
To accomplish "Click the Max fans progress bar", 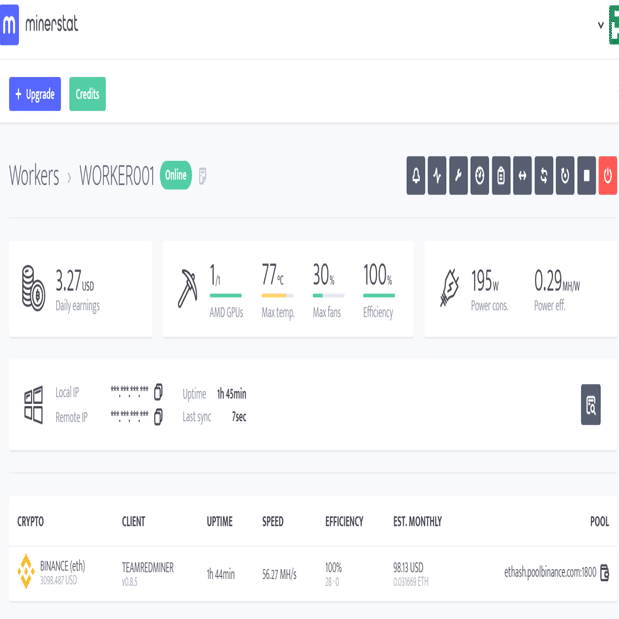I will pyautogui.click(x=328, y=295).
